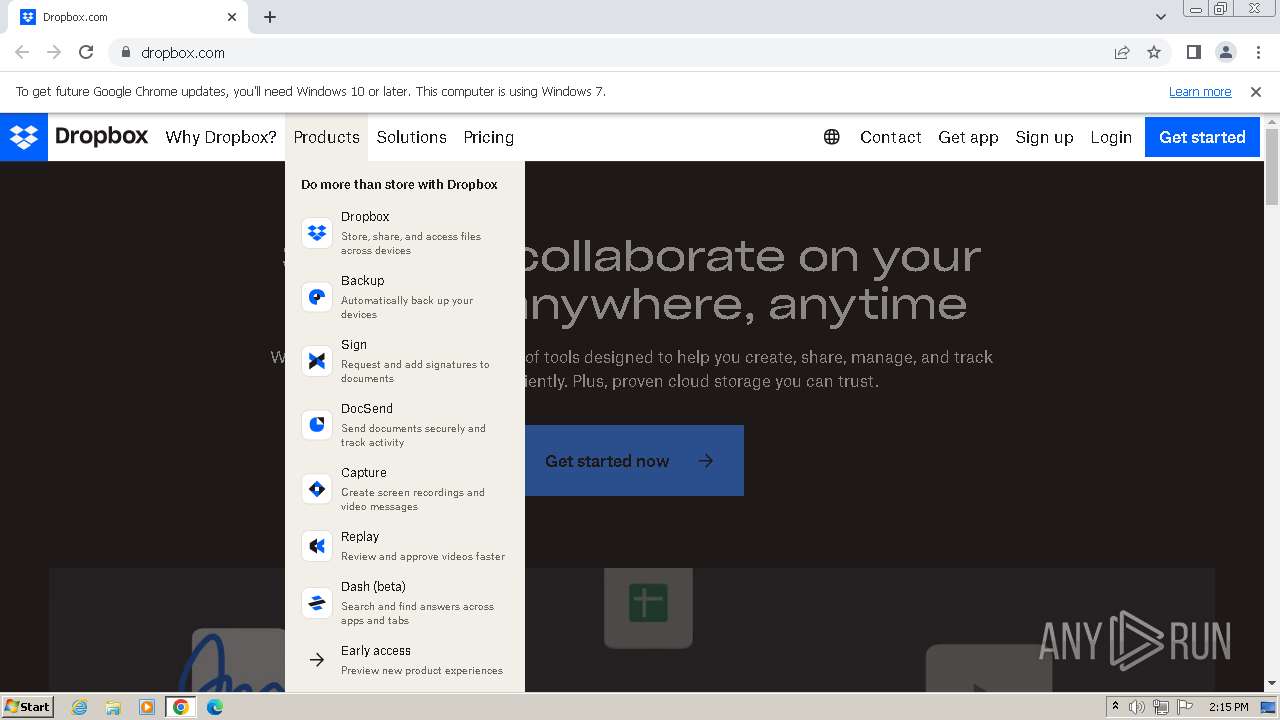Open the Backup product icon

[317, 297]
